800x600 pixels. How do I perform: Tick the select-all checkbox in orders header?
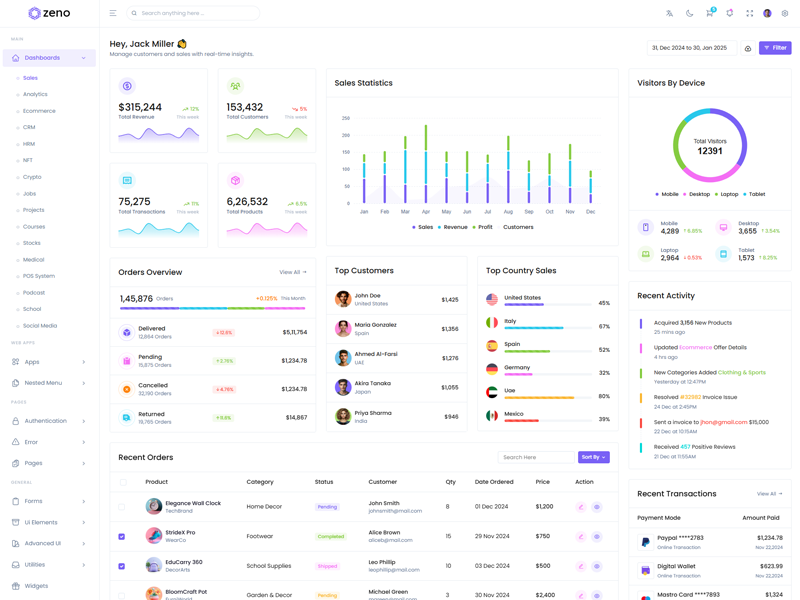point(123,482)
